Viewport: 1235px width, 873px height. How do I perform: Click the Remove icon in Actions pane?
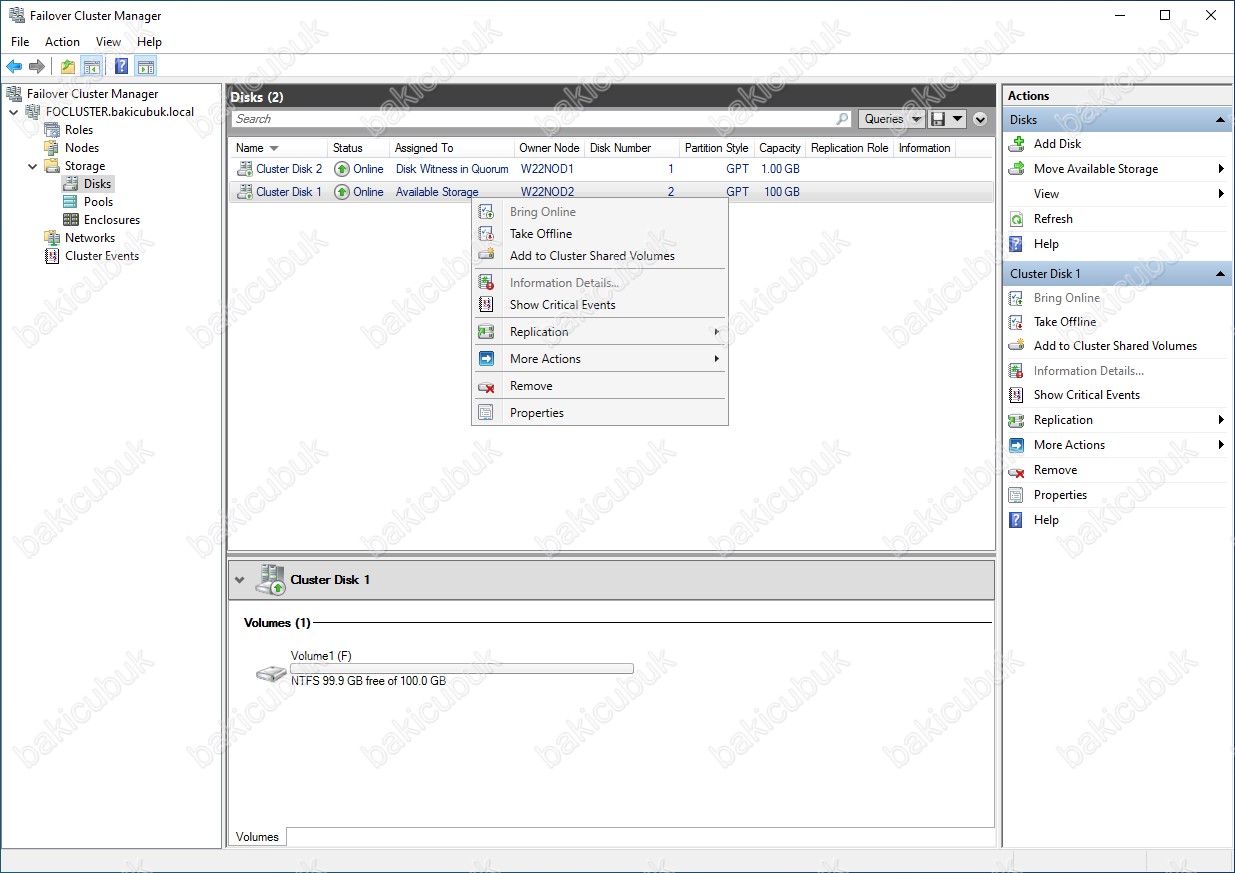[x=1016, y=470]
